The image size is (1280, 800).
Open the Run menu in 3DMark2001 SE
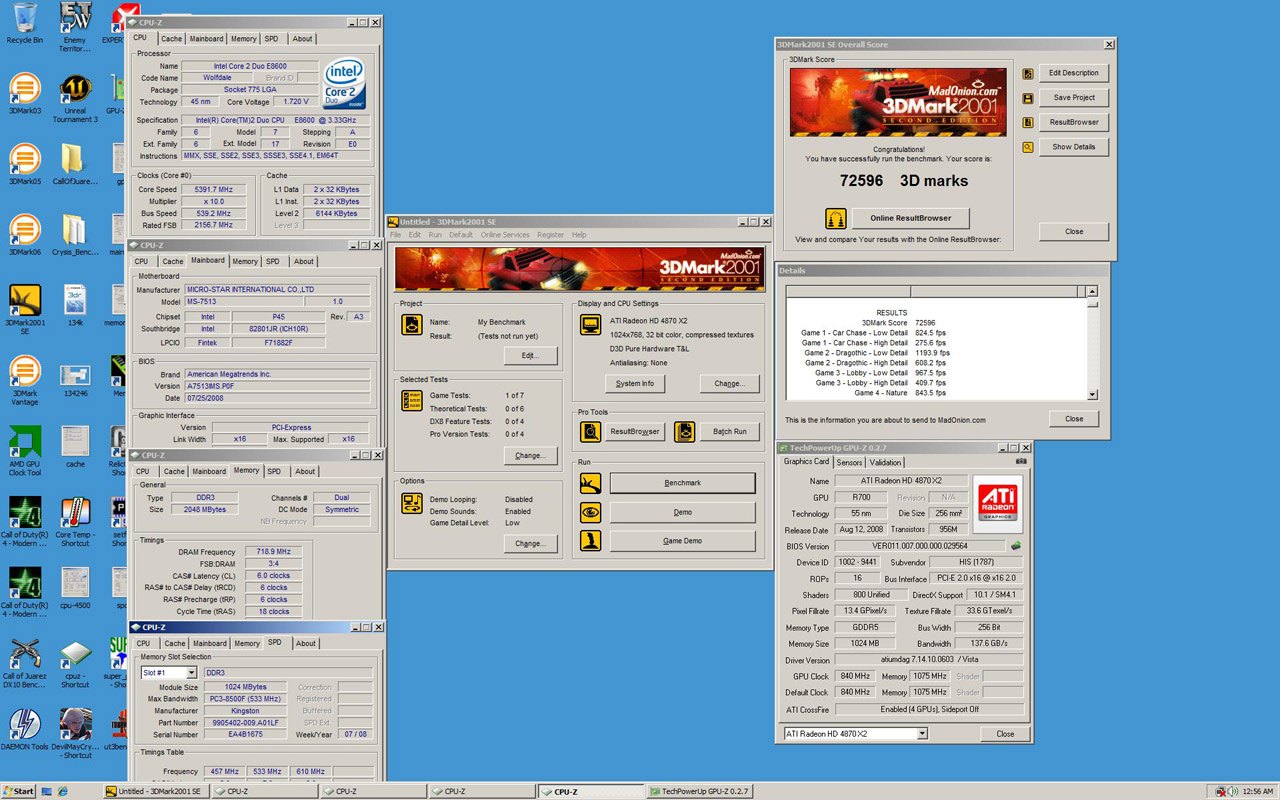[x=435, y=235]
